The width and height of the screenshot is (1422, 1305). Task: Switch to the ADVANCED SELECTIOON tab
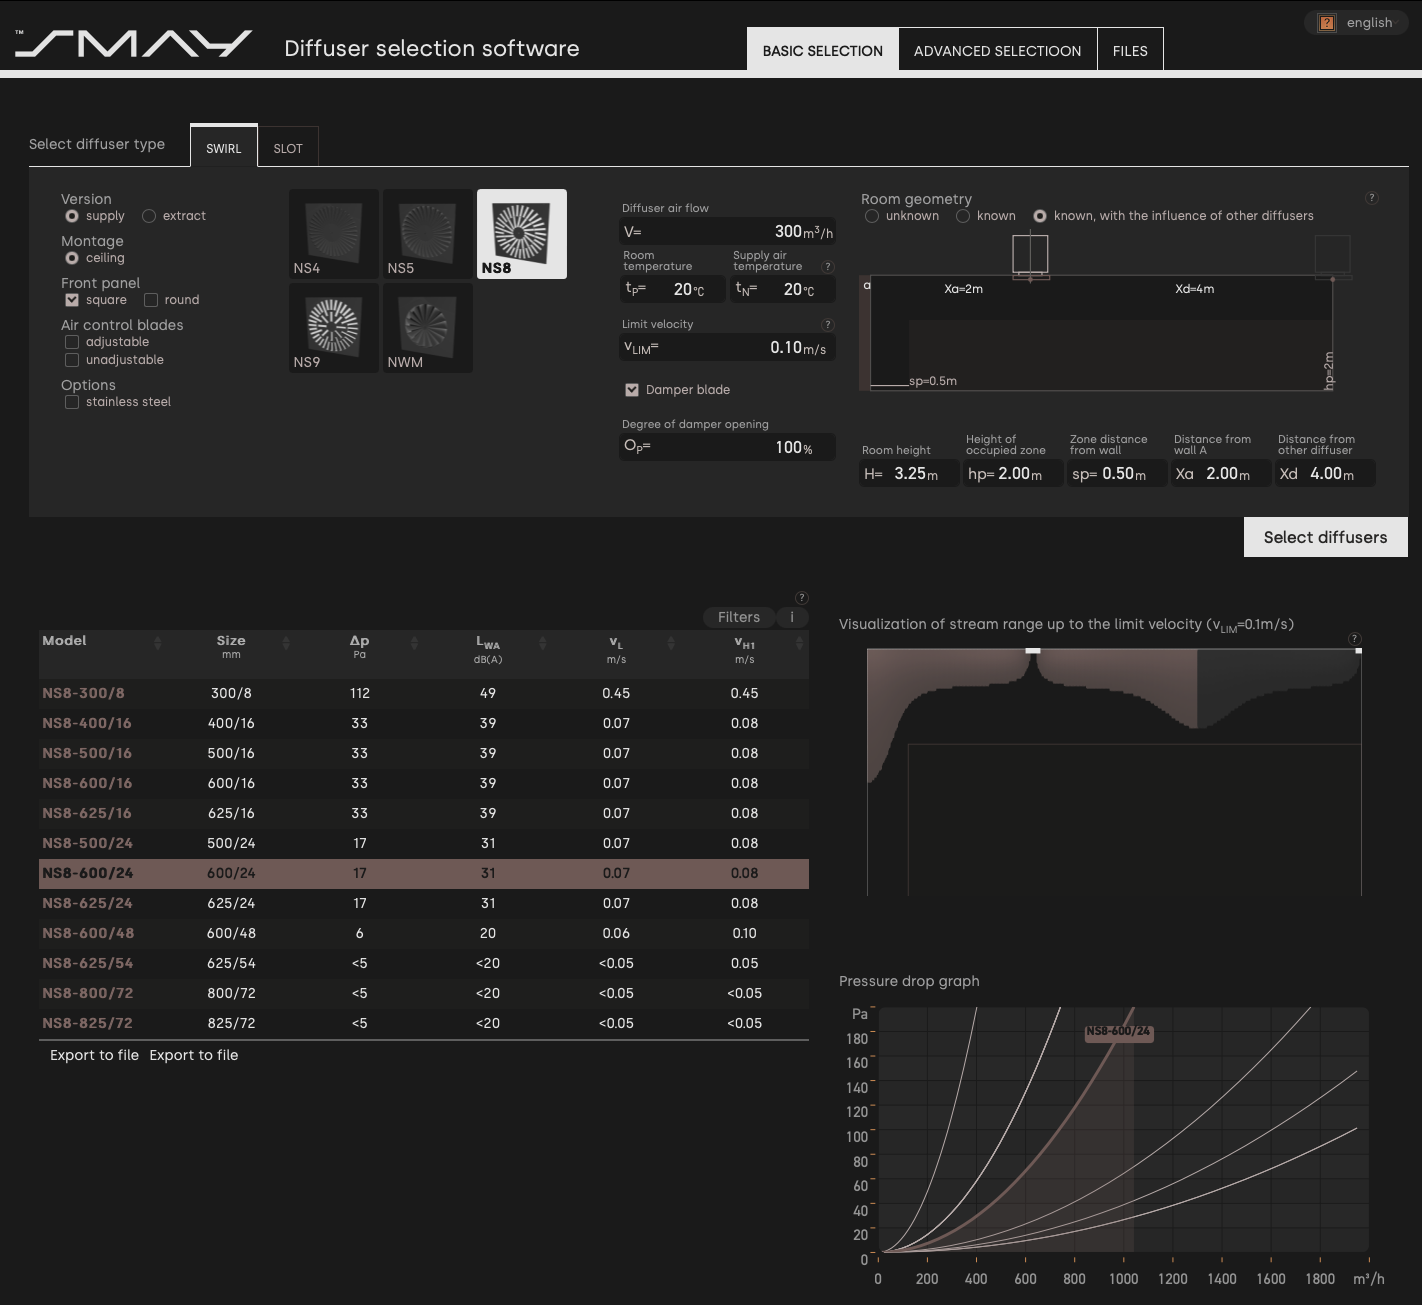[998, 50]
